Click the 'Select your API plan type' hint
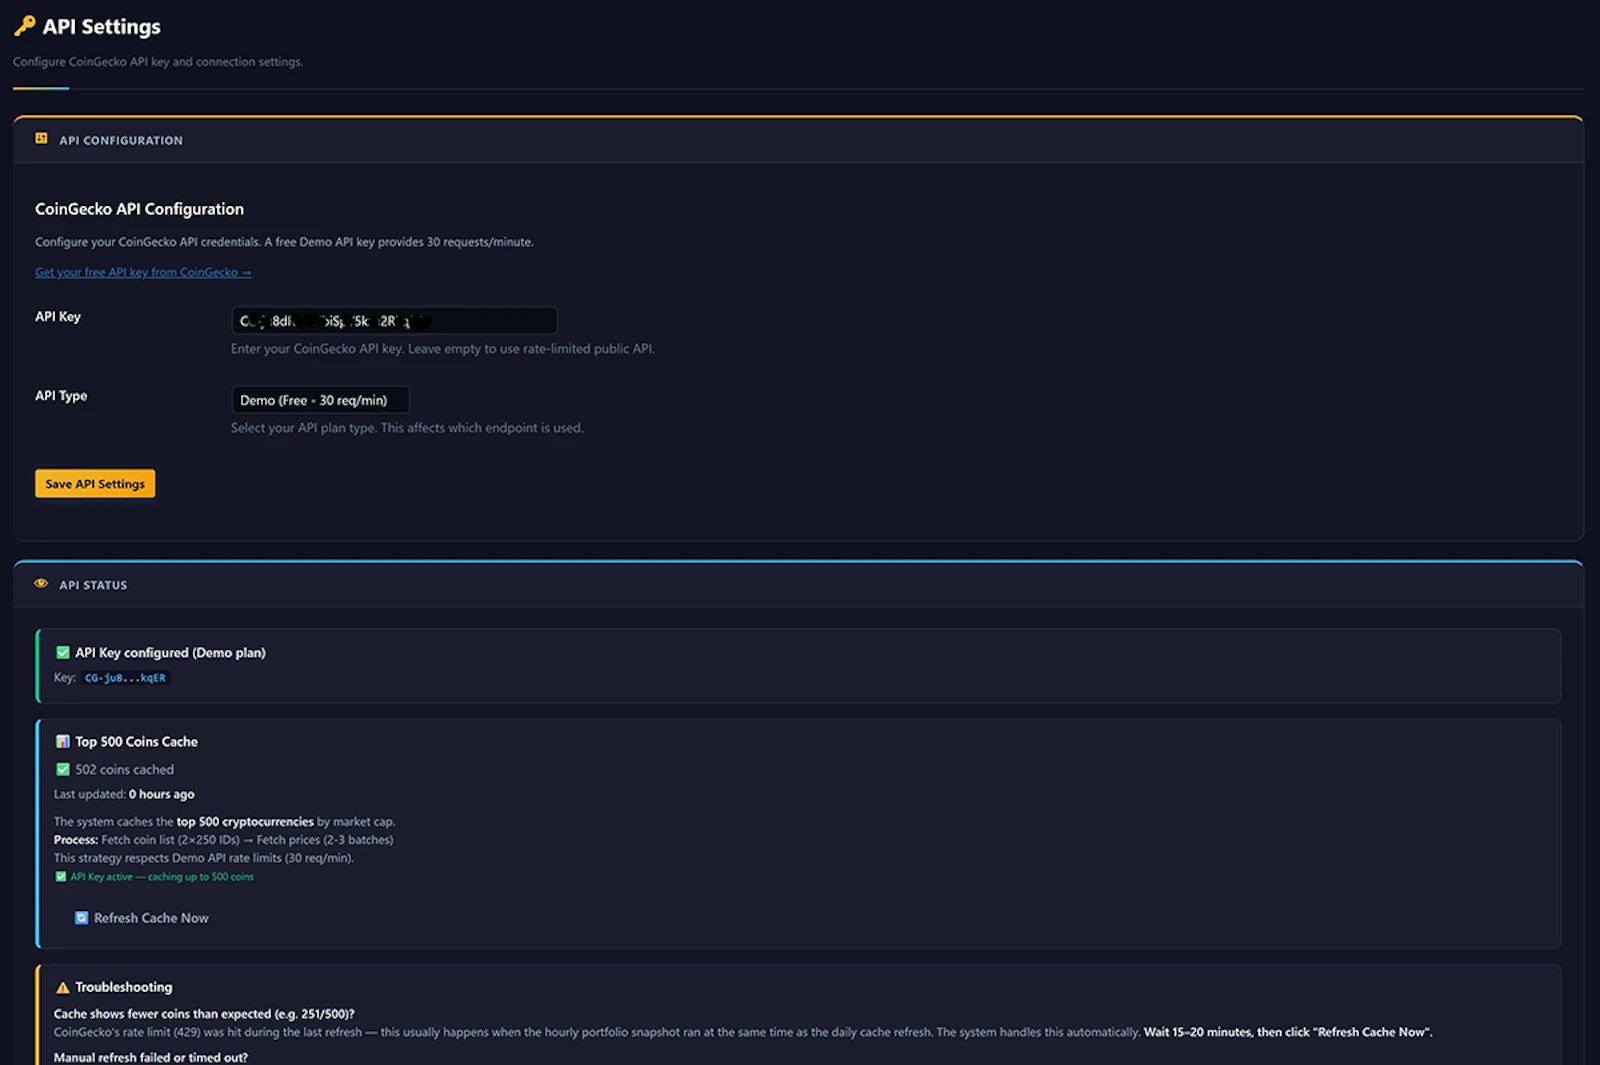Screen dimensions: 1600x1065 tap(407, 428)
